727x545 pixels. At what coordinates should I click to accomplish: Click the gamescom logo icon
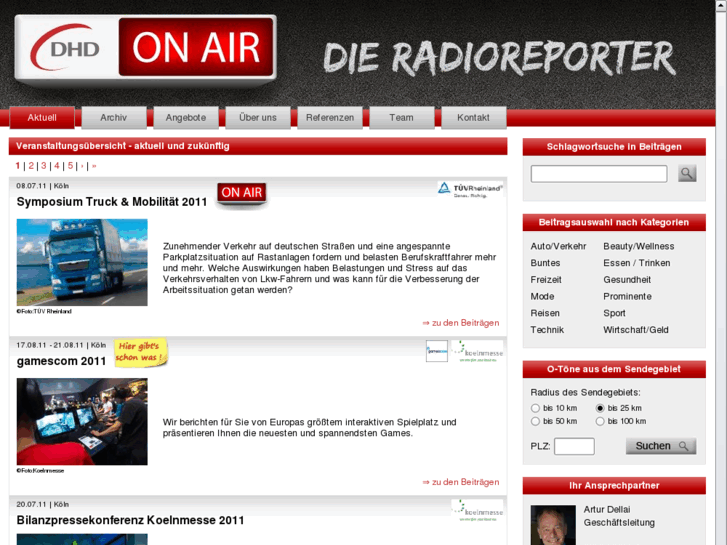tap(437, 351)
